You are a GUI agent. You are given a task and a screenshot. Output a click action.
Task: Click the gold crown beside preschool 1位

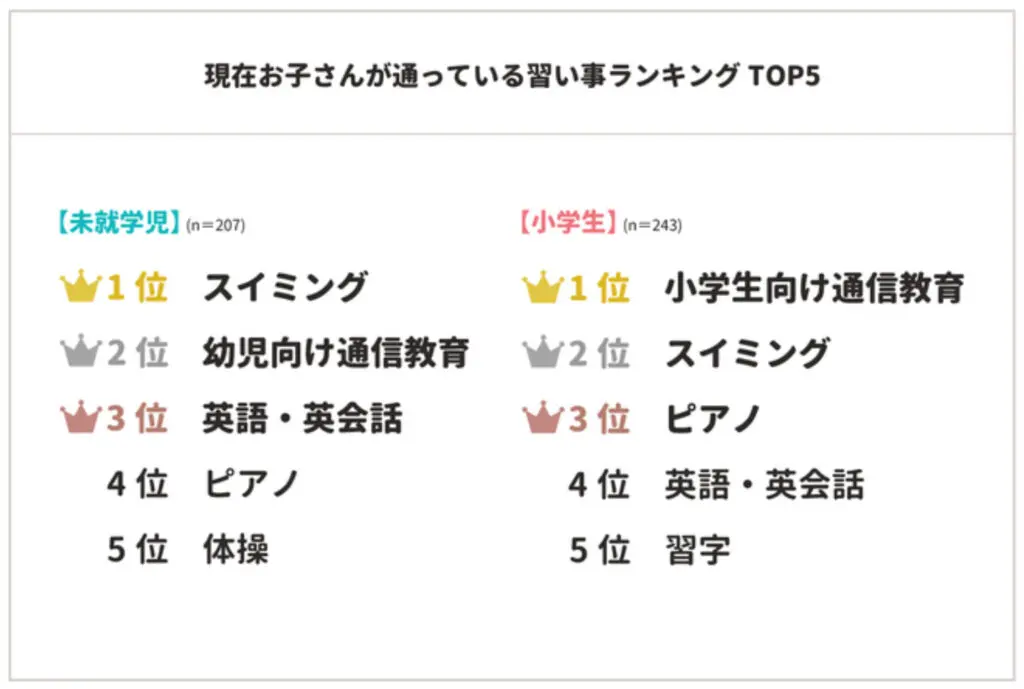pos(79,288)
